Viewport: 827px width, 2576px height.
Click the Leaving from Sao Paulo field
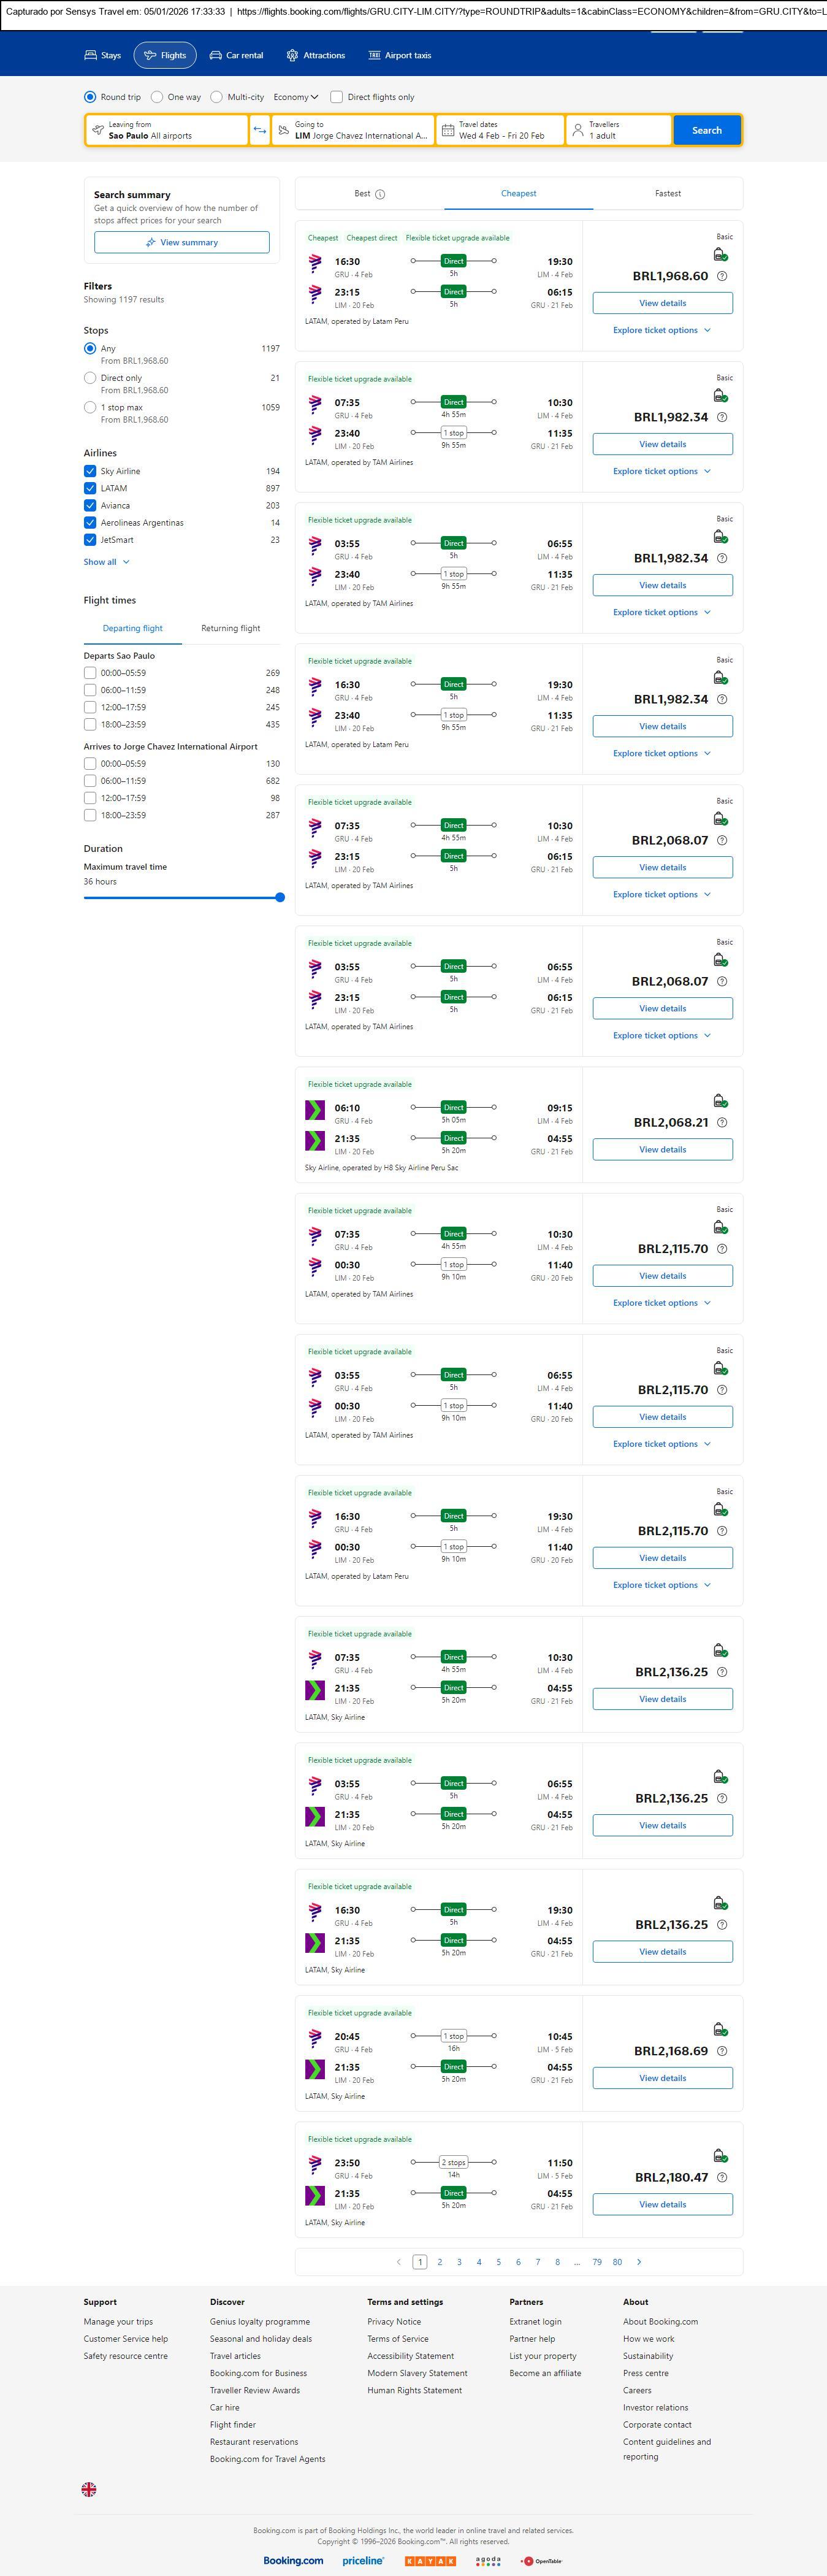point(166,130)
